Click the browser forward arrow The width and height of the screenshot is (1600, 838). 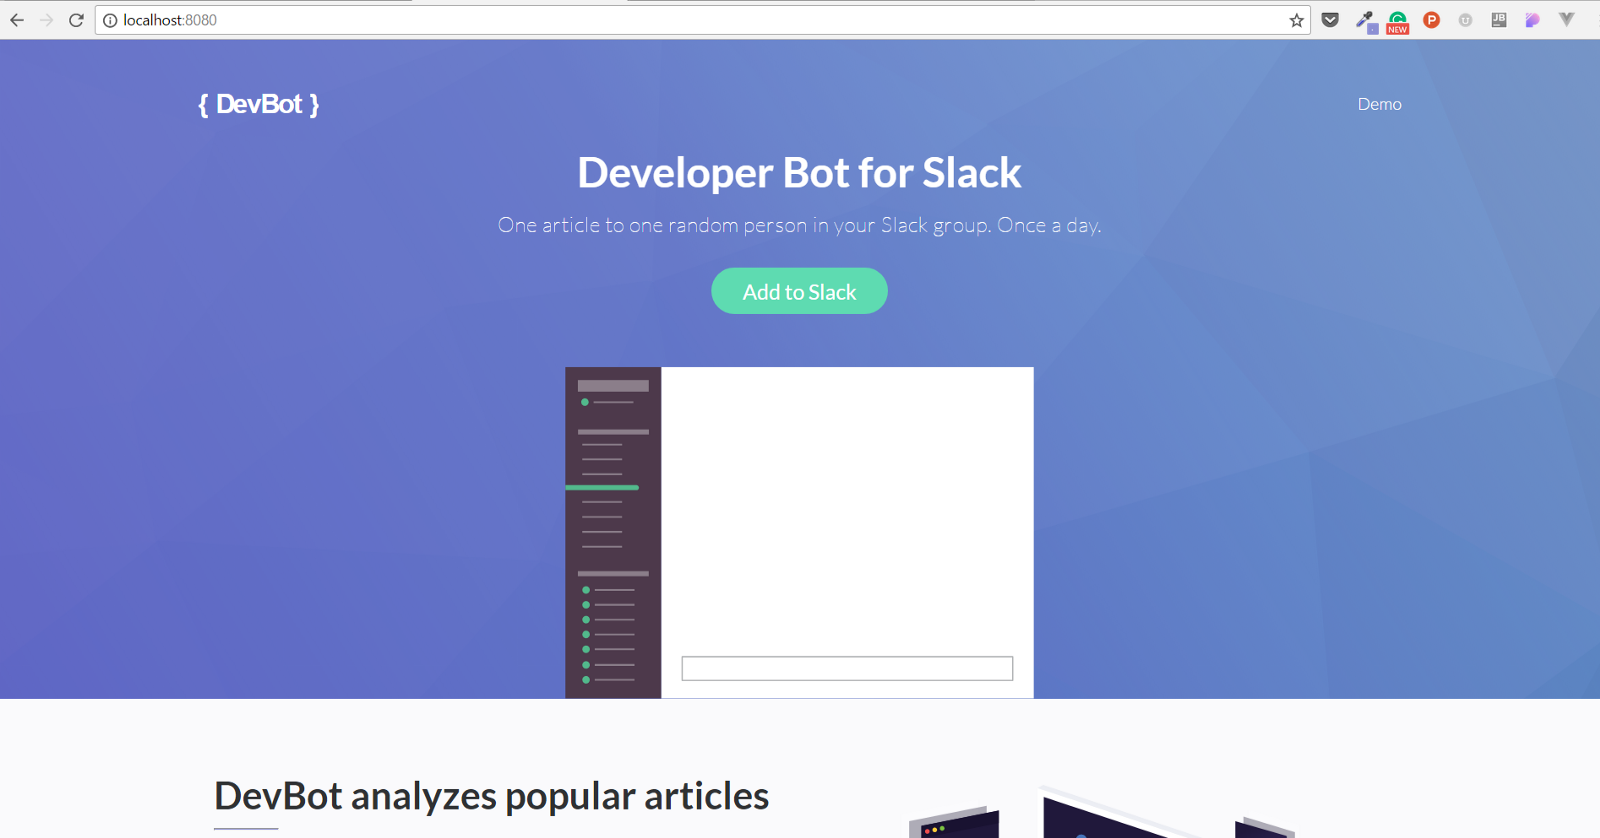coord(46,20)
